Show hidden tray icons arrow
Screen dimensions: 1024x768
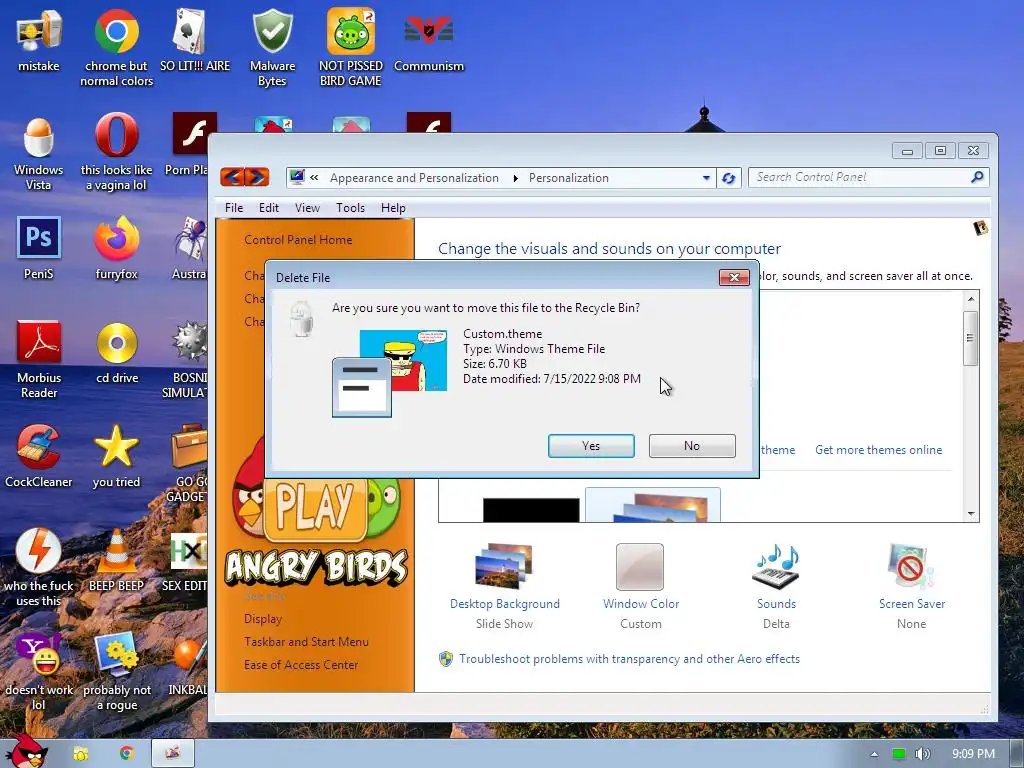coord(874,754)
